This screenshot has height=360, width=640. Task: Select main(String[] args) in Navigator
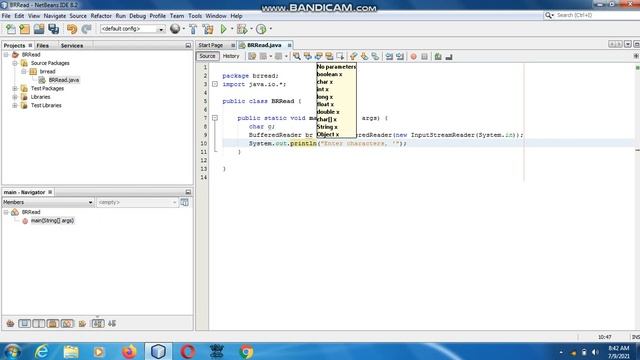click(x=52, y=221)
